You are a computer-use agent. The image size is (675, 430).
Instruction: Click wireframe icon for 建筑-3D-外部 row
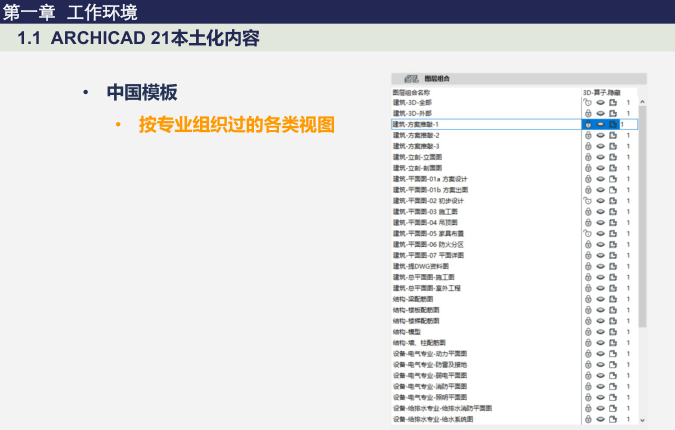[x=613, y=113]
